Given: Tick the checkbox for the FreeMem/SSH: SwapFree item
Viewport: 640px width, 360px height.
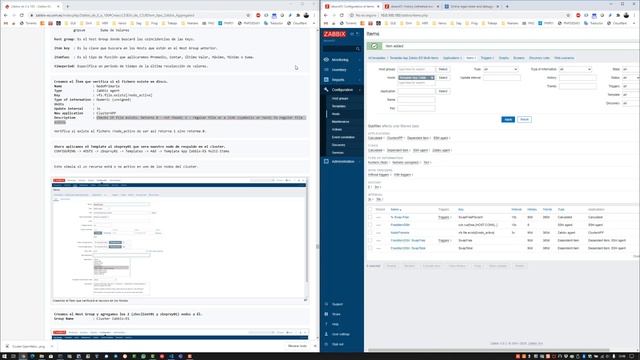Looking at the screenshot, I should pos(370,240).
